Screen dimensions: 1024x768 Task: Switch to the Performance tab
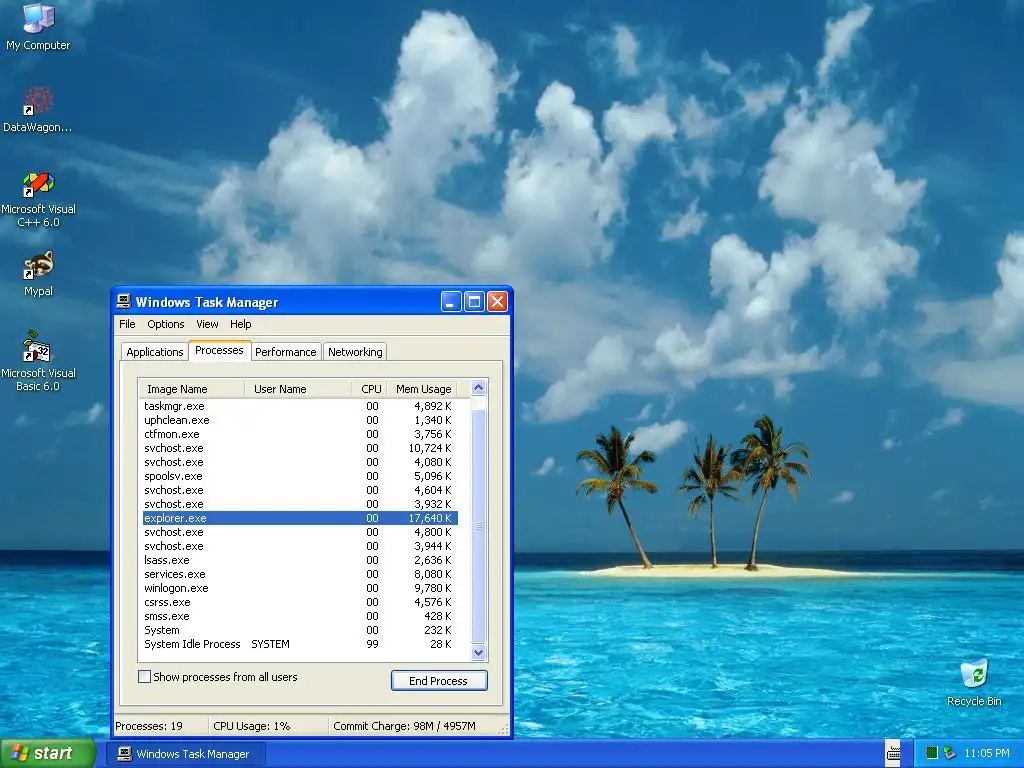pyautogui.click(x=285, y=351)
